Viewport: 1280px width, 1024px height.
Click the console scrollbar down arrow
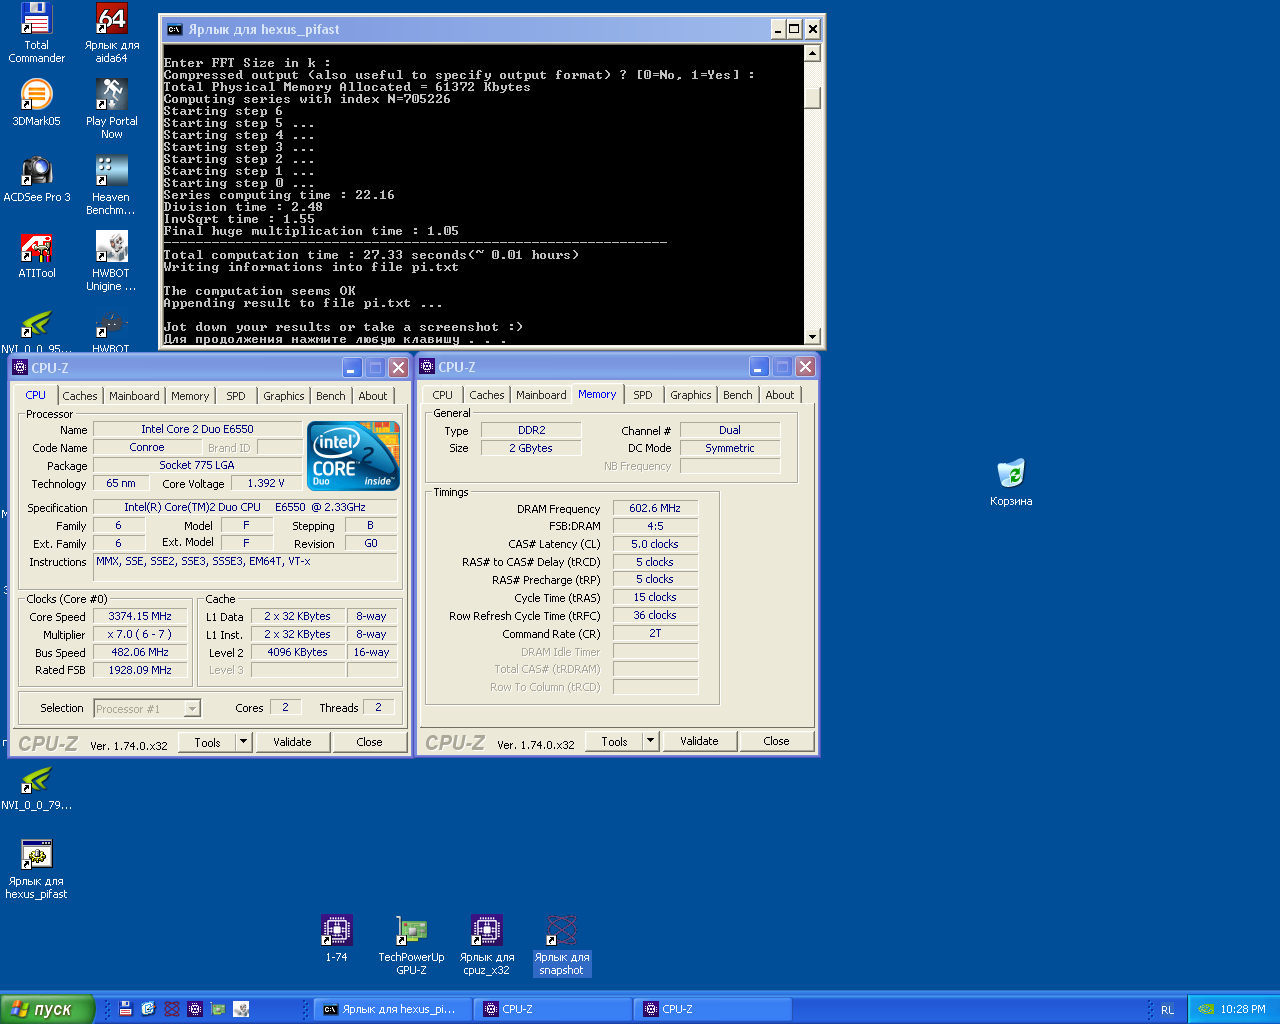click(x=813, y=337)
